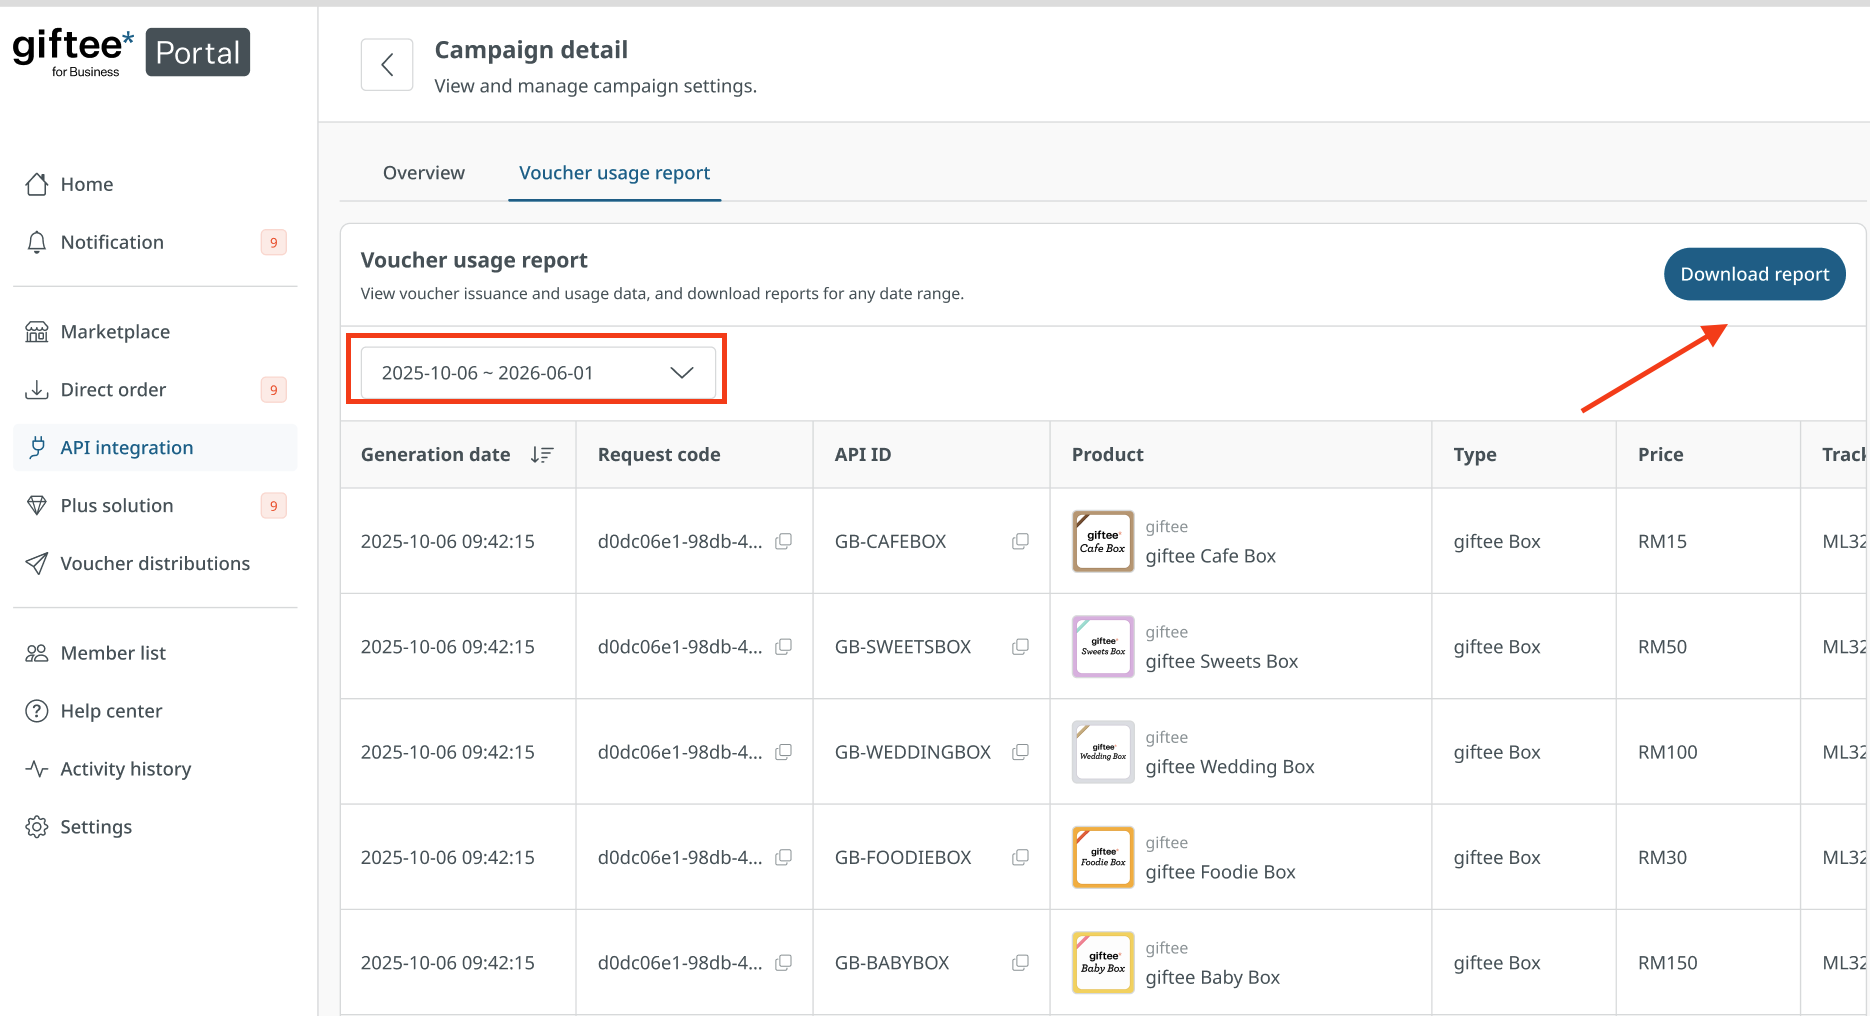Copy request code in the giftee Sweets Box row

[784, 647]
